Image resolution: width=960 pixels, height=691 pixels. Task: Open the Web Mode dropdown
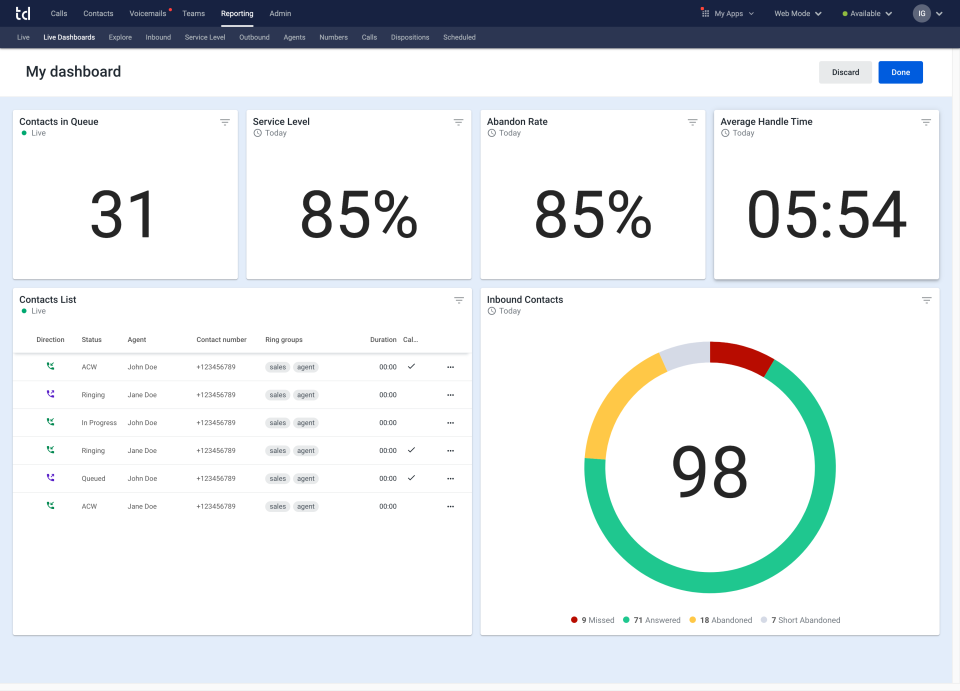[x=797, y=13]
